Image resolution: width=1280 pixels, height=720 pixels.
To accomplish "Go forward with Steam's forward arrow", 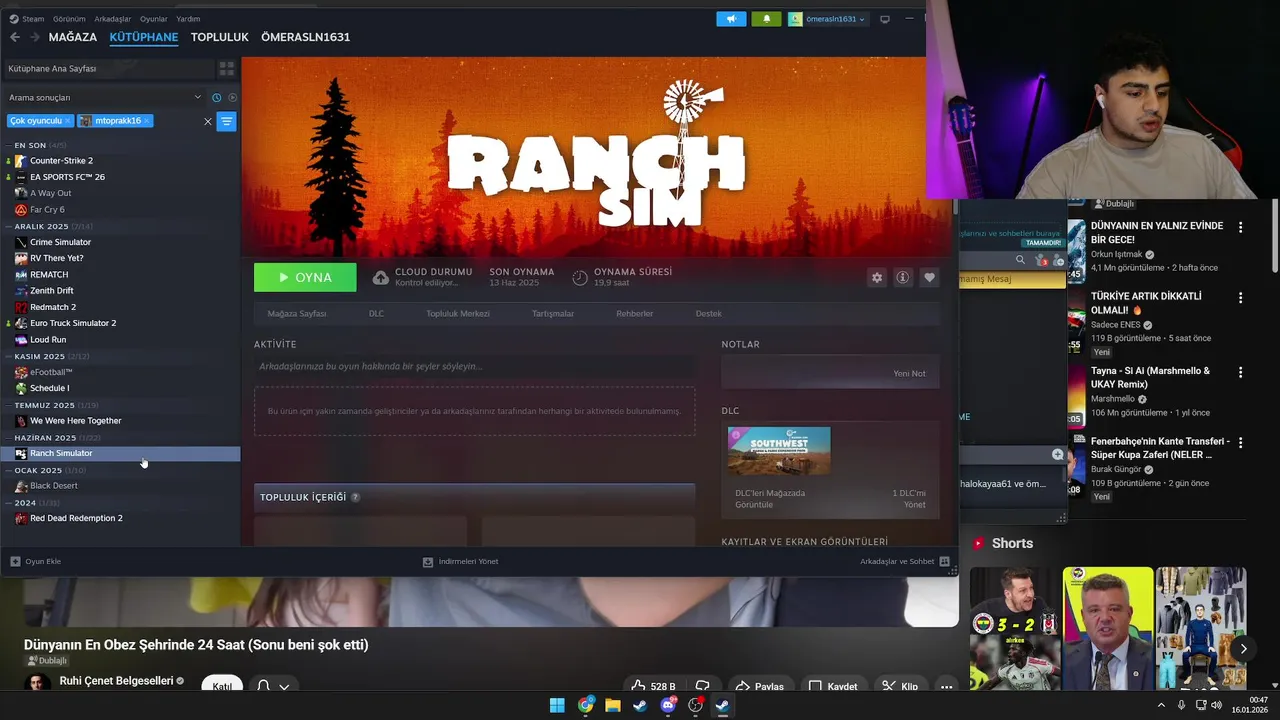I will [x=35, y=37].
